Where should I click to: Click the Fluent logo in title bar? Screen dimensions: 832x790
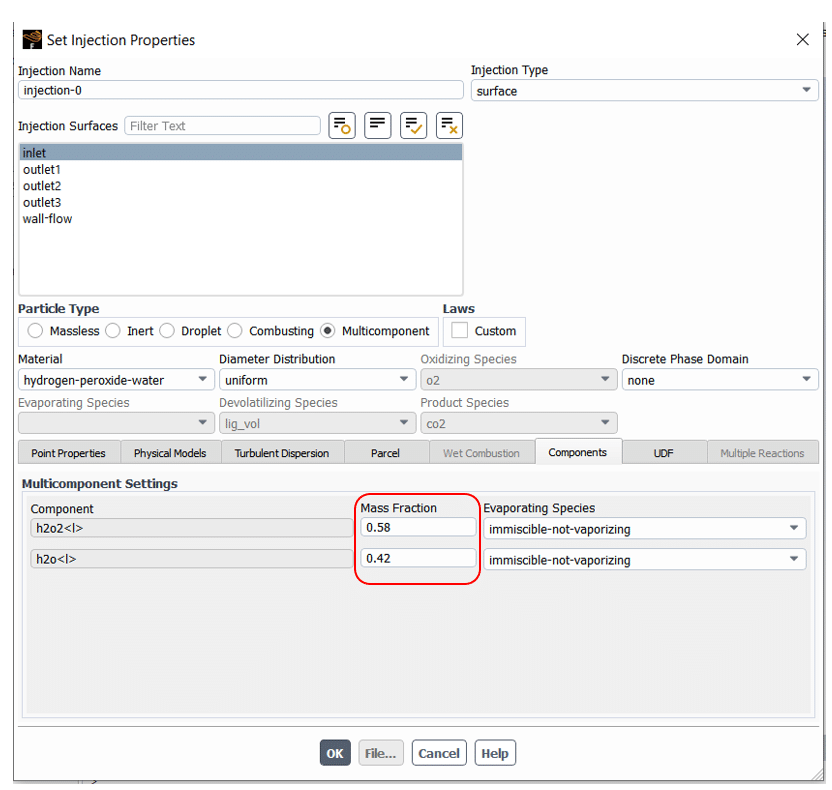(x=32, y=40)
